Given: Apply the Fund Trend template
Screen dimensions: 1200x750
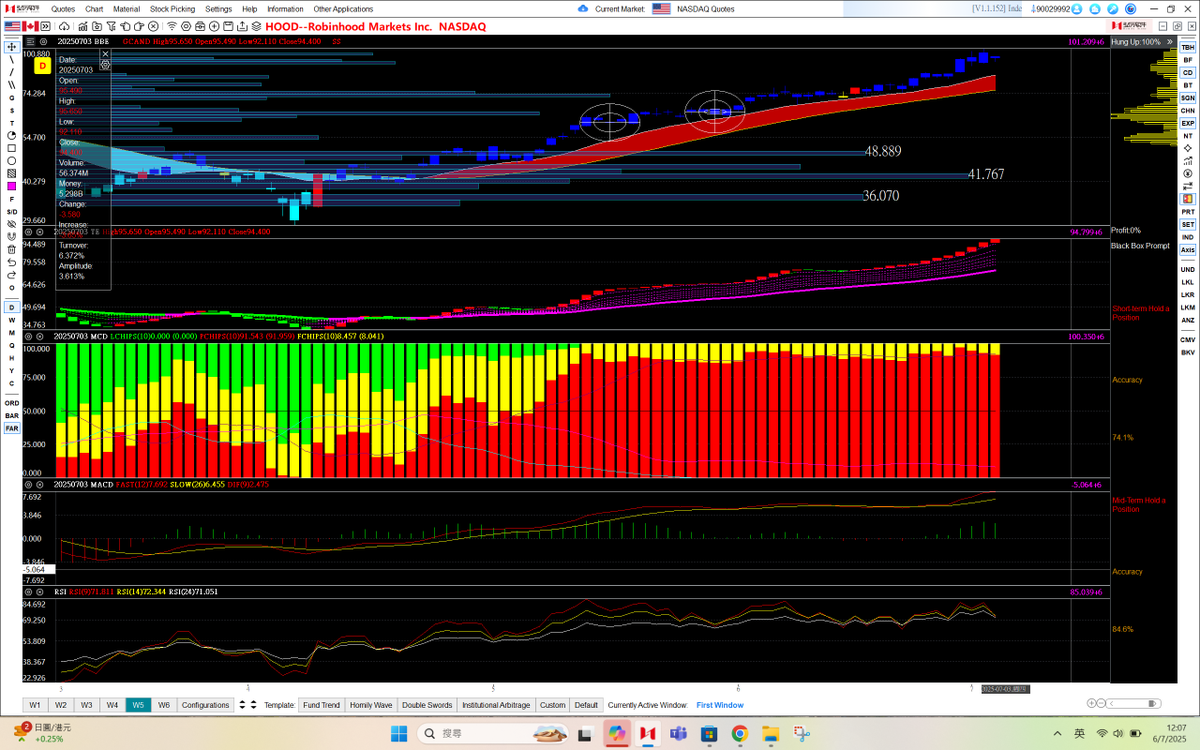Looking at the screenshot, I should click(x=321, y=705).
